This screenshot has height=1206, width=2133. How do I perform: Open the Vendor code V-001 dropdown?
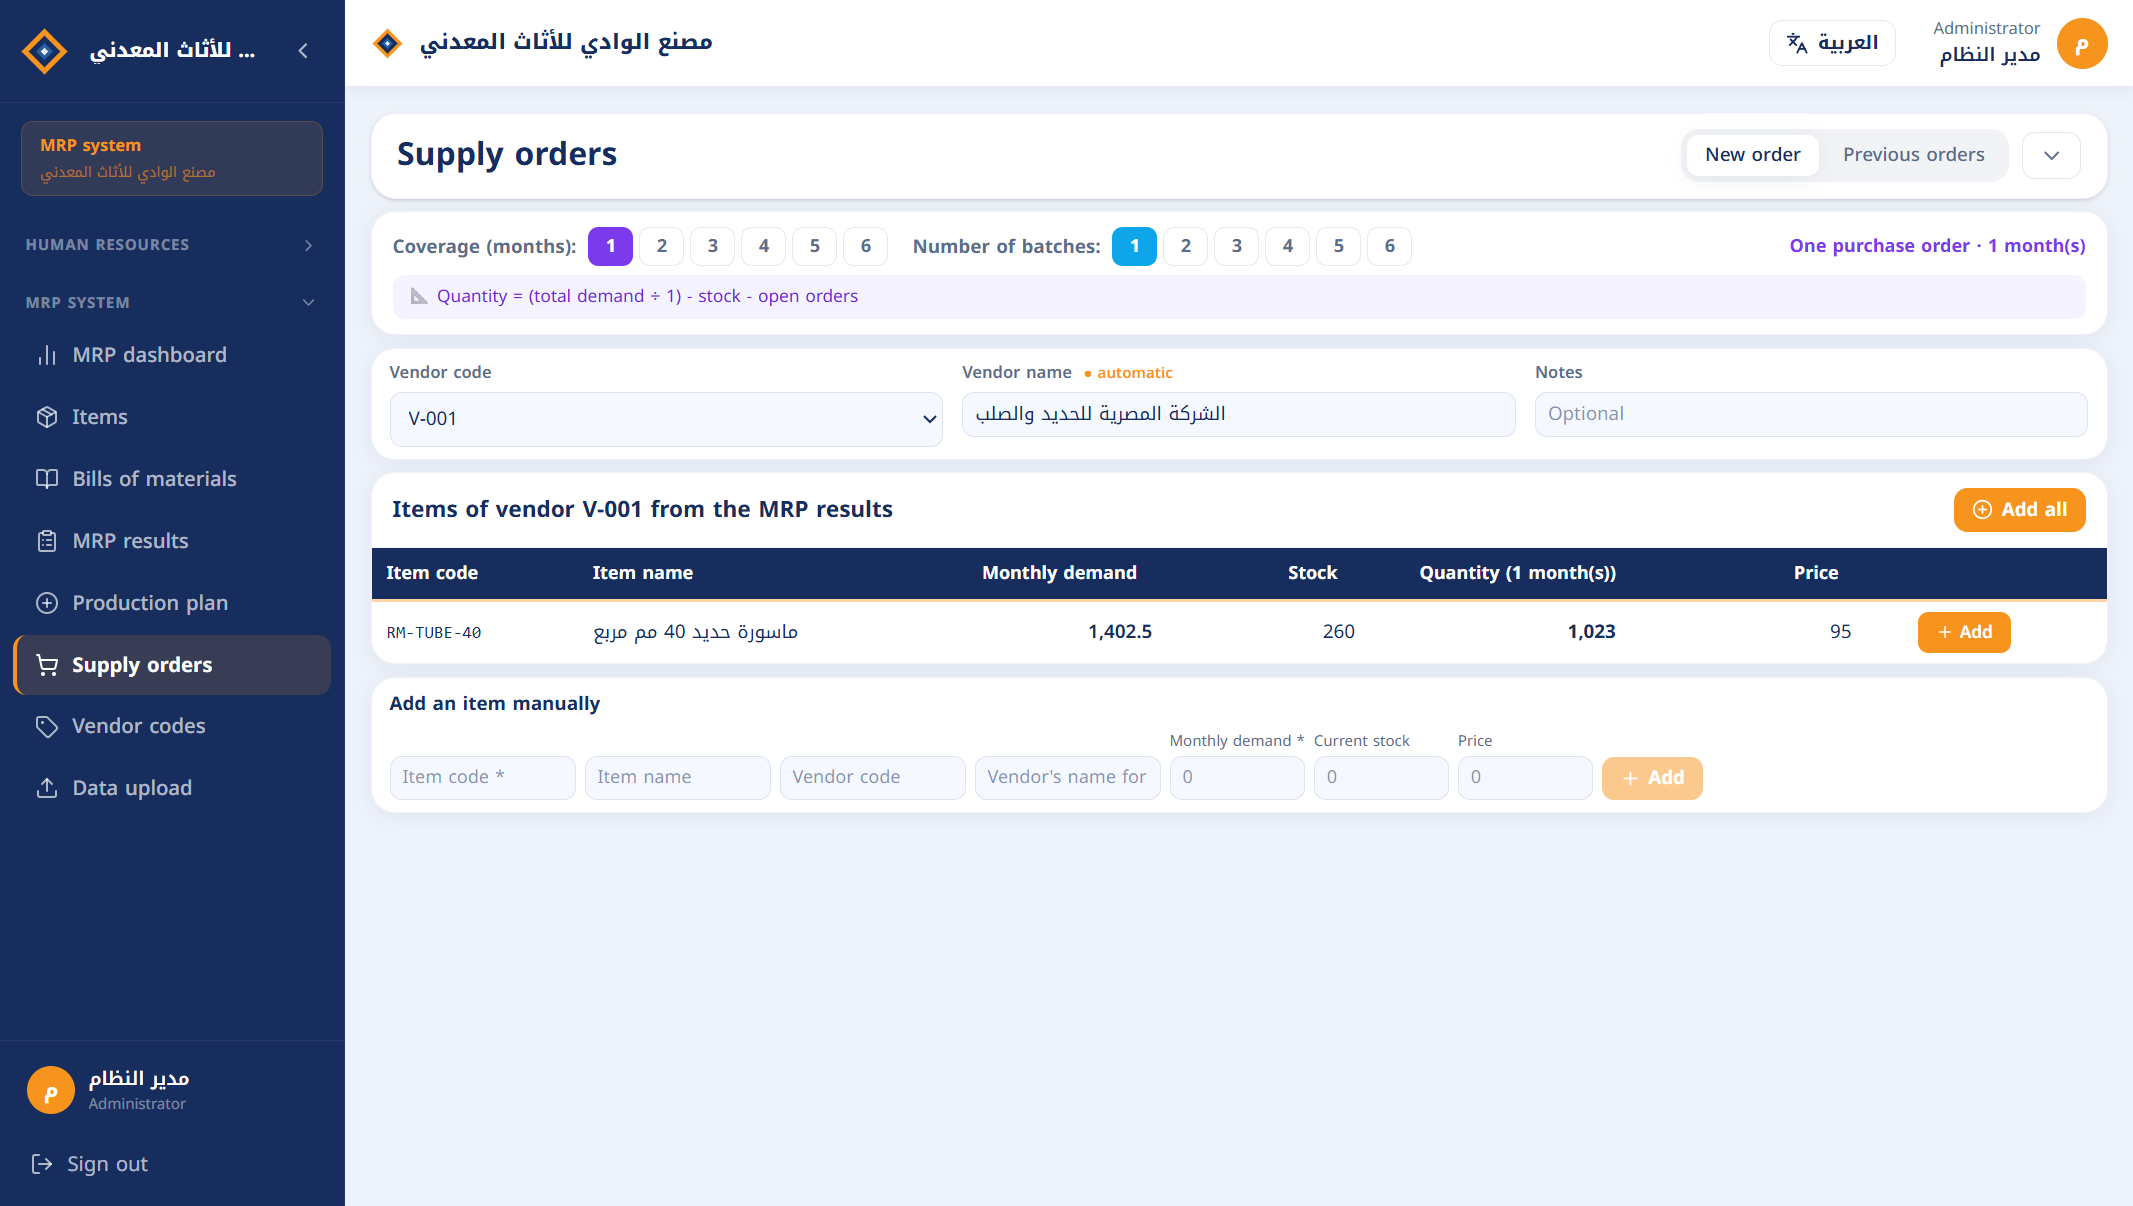coord(666,419)
